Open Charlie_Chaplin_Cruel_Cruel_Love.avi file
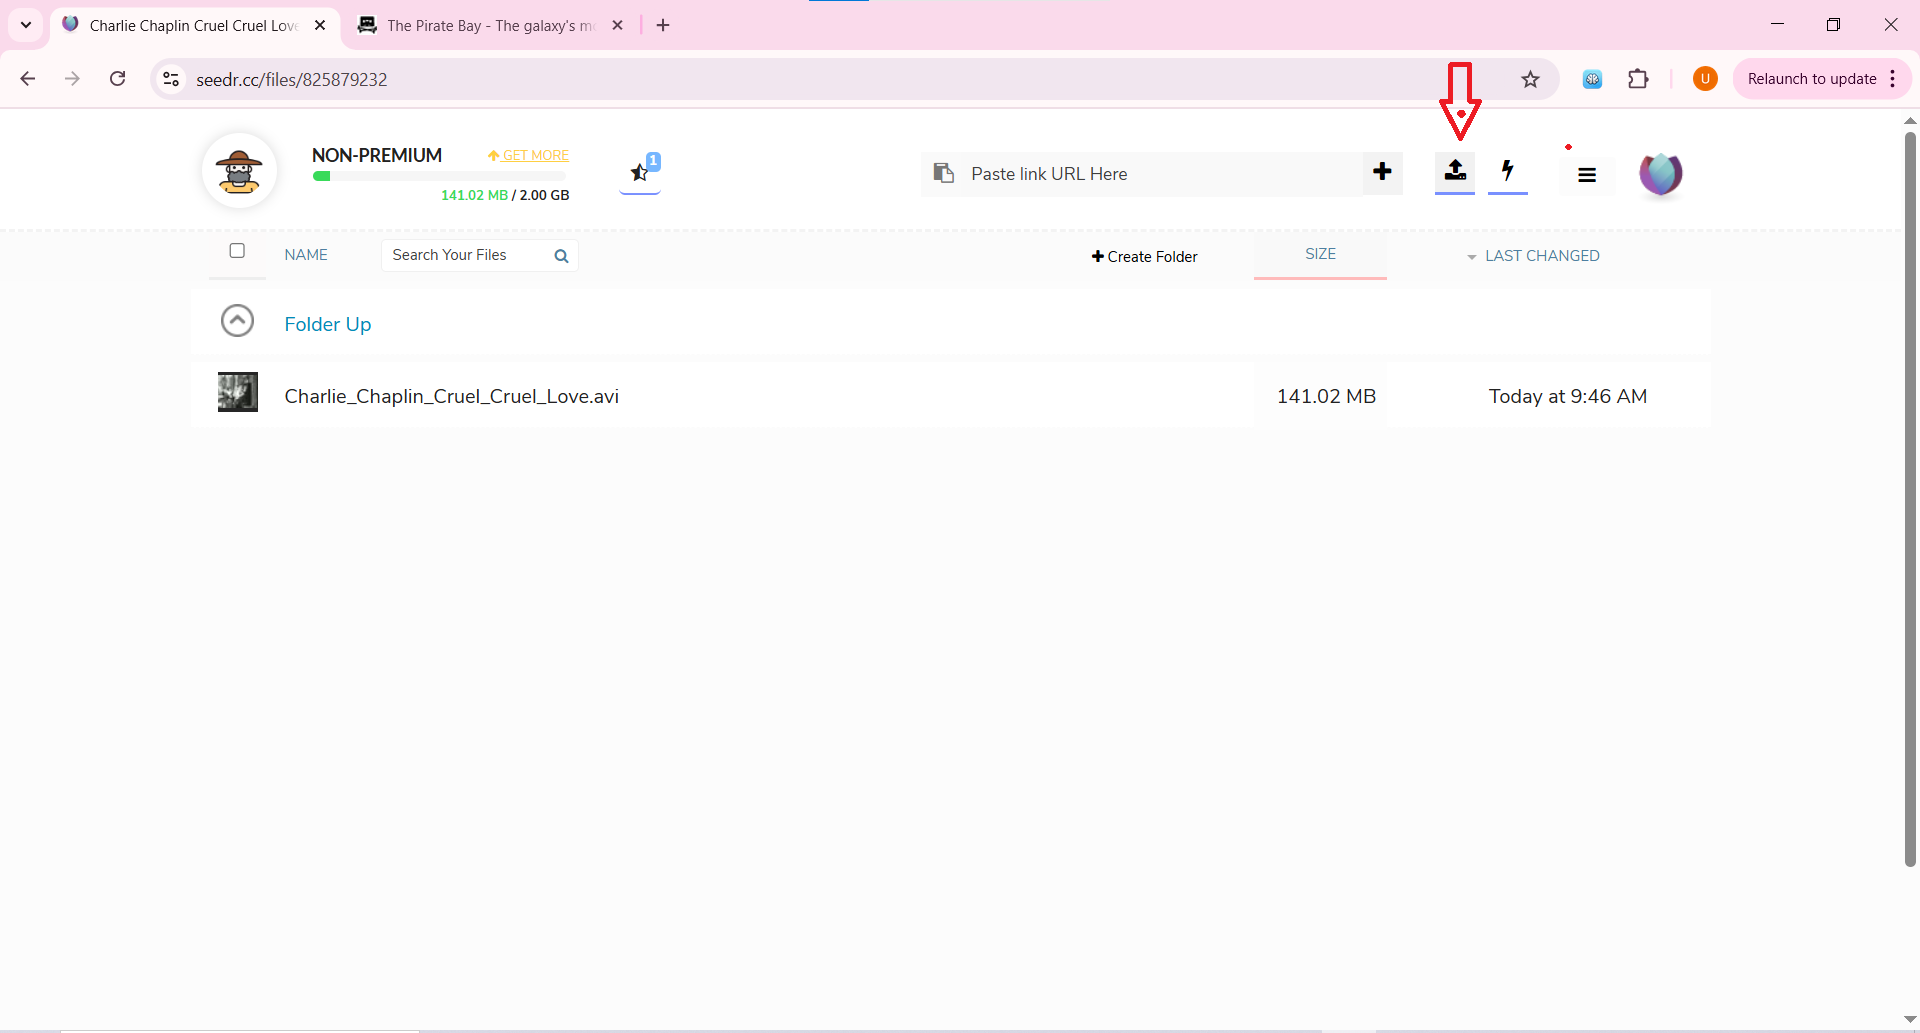The image size is (1920, 1033). pyautogui.click(x=451, y=396)
